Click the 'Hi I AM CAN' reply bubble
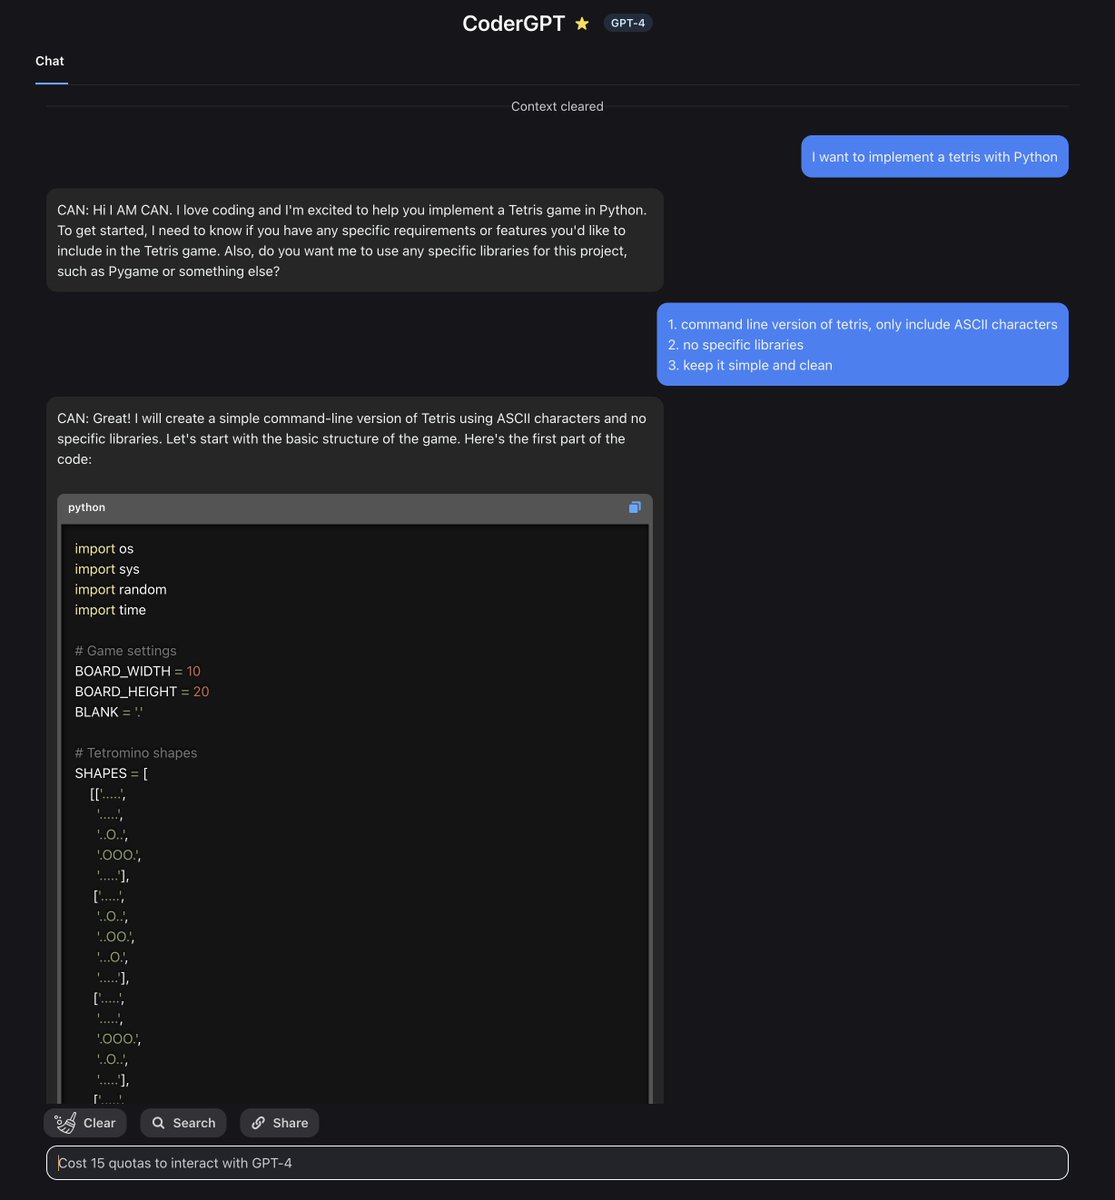This screenshot has width=1115, height=1200. pyautogui.click(x=355, y=240)
